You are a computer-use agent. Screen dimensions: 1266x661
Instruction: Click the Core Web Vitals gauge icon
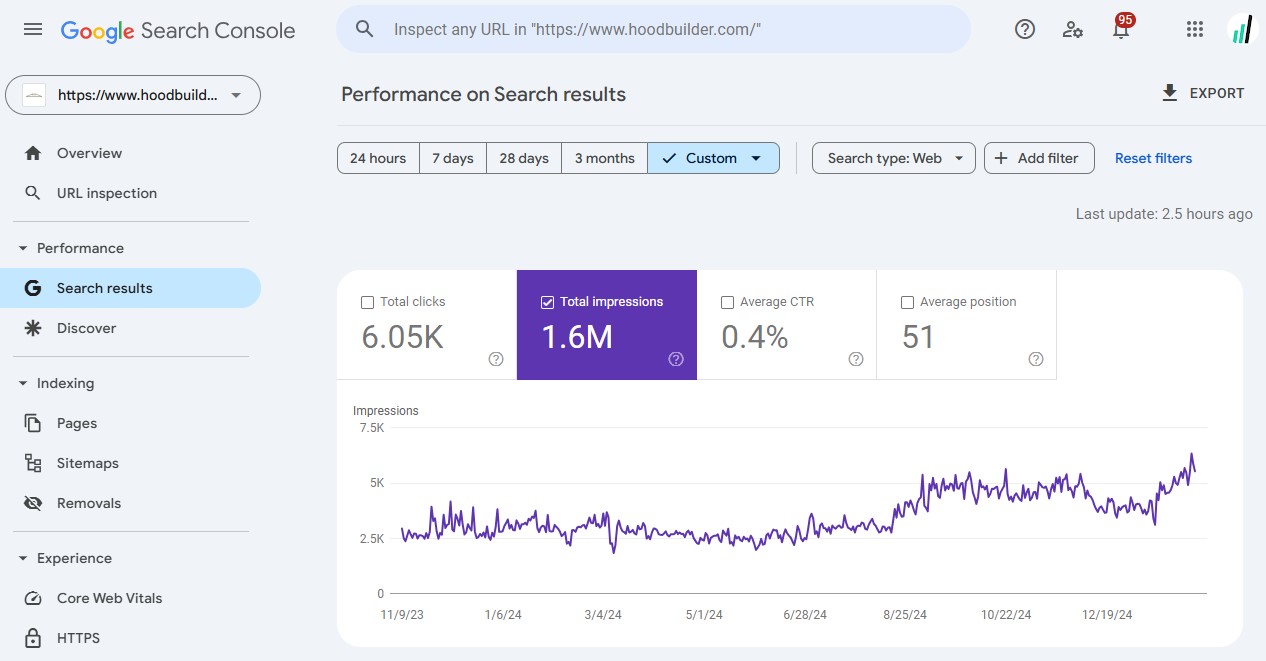(x=33, y=598)
